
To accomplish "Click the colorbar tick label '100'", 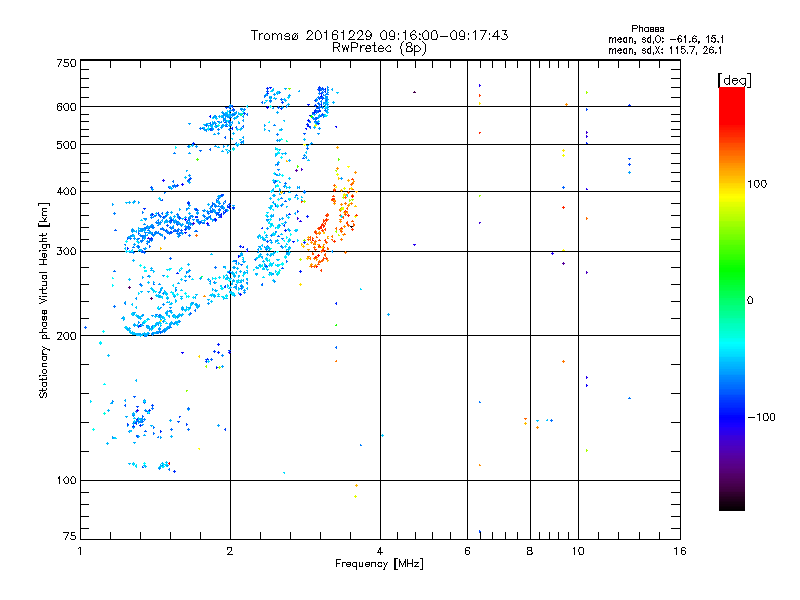I will [757, 184].
